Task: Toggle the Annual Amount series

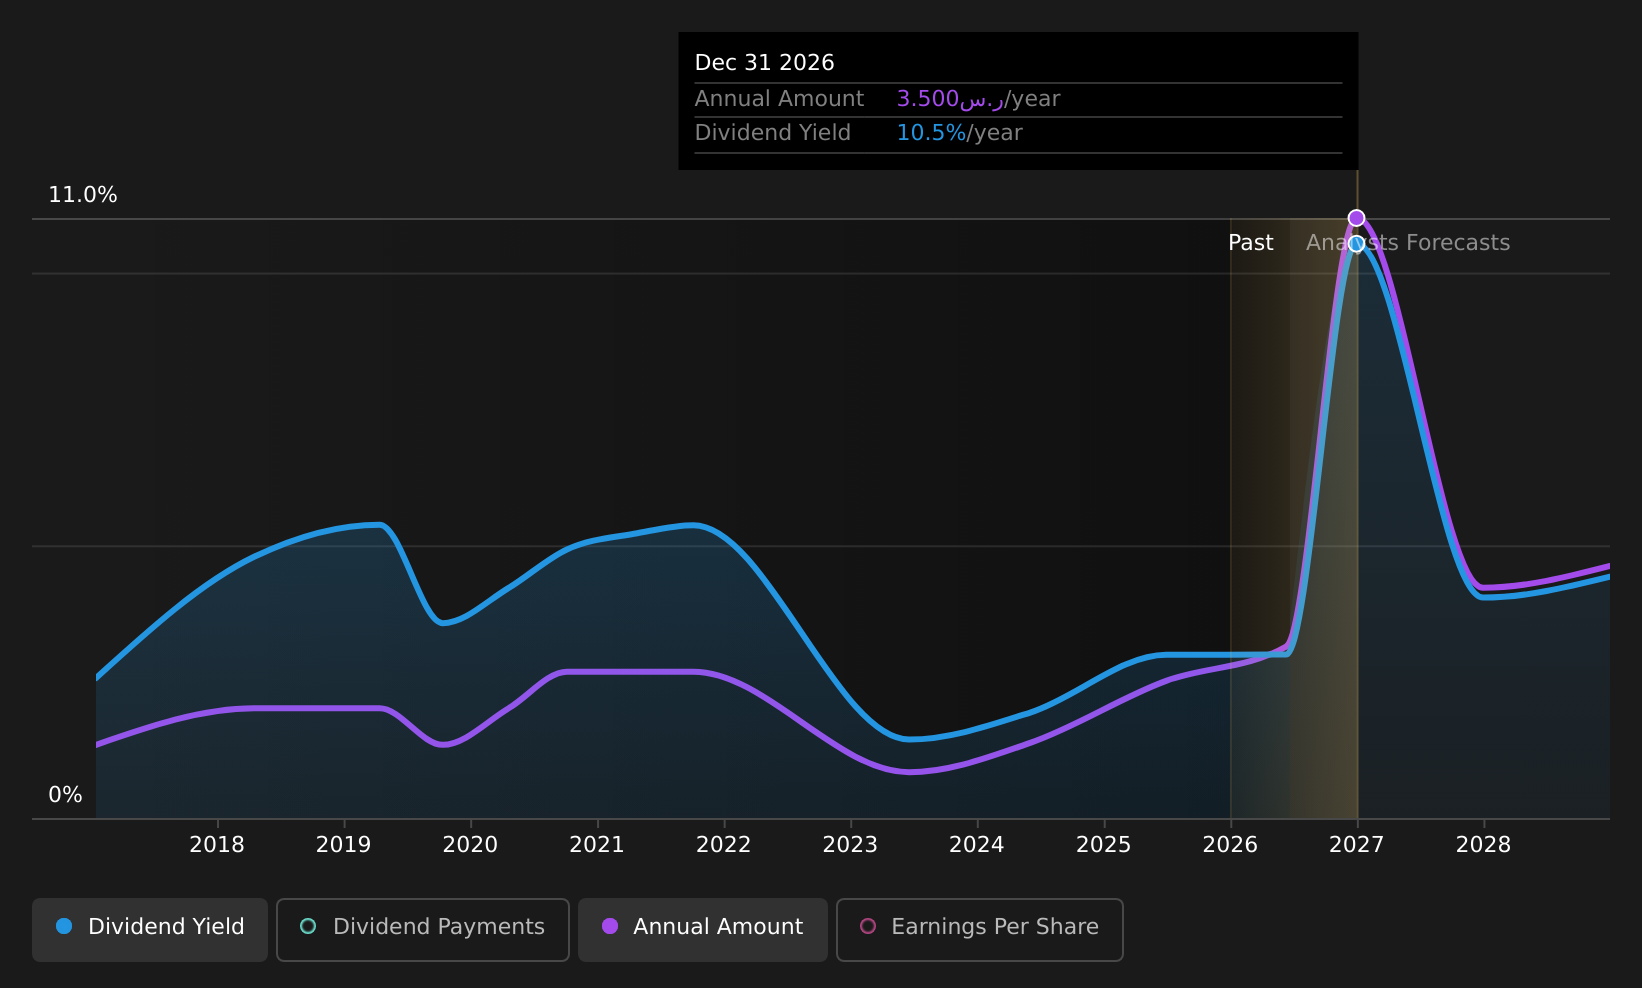Action: 703,930
